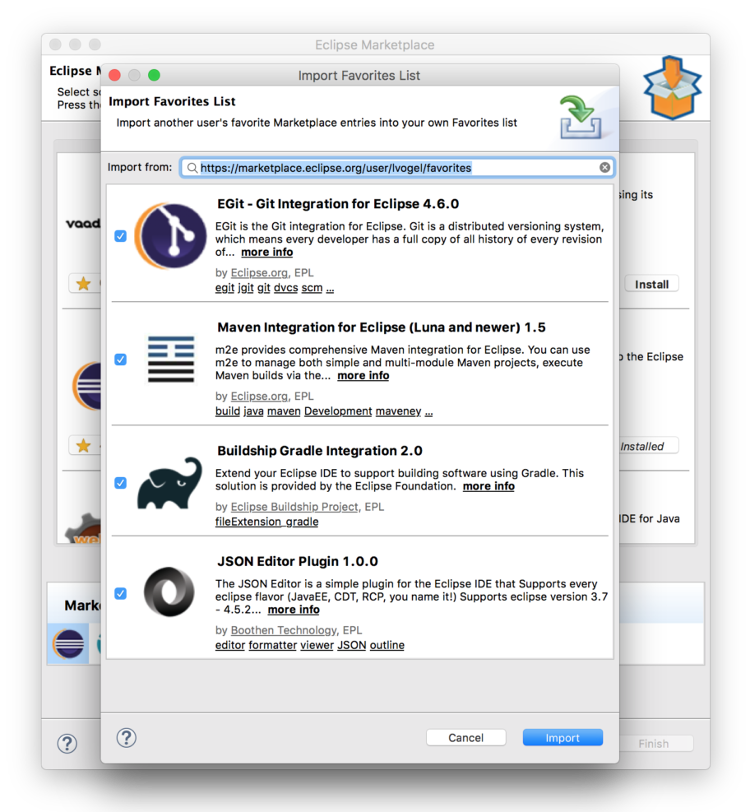Viewport: 750px width, 812px height.
Task: Click the search magnifier in Import from field
Action: (x=192, y=167)
